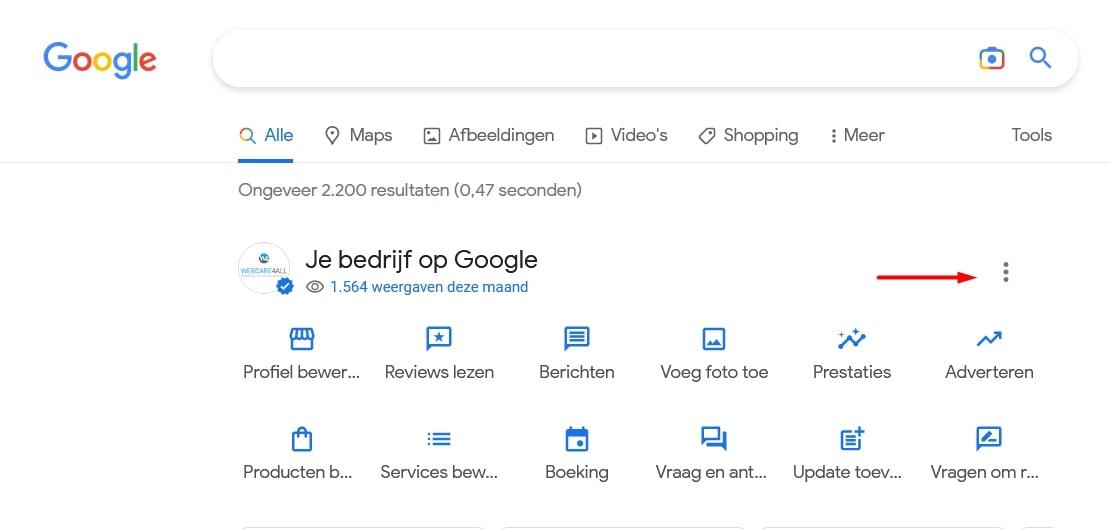Click the Reviews lezen label

tap(439, 372)
